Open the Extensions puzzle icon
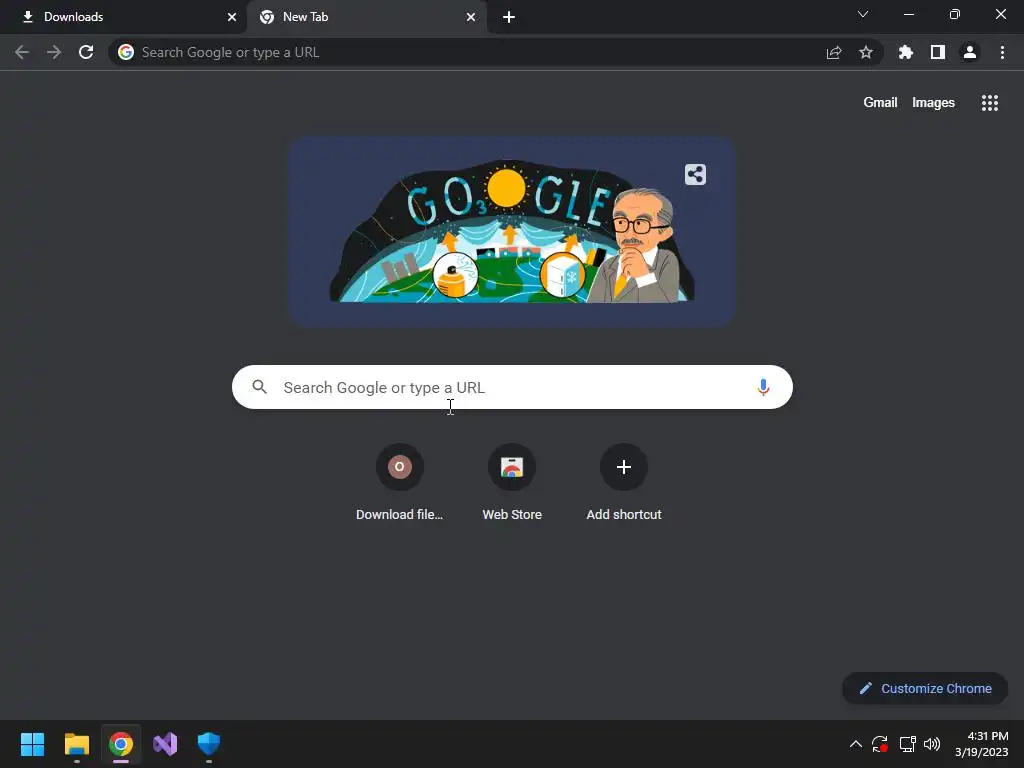Image resolution: width=1024 pixels, height=768 pixels. (x=906, y=52)
